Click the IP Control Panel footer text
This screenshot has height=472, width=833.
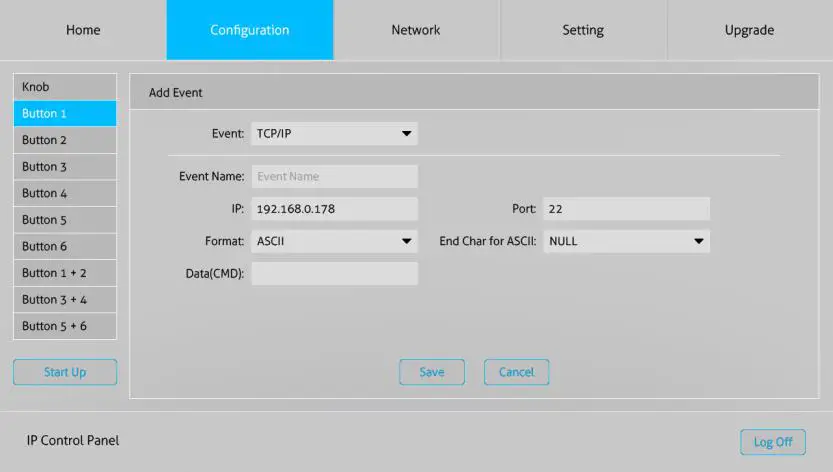coord(73,441)
